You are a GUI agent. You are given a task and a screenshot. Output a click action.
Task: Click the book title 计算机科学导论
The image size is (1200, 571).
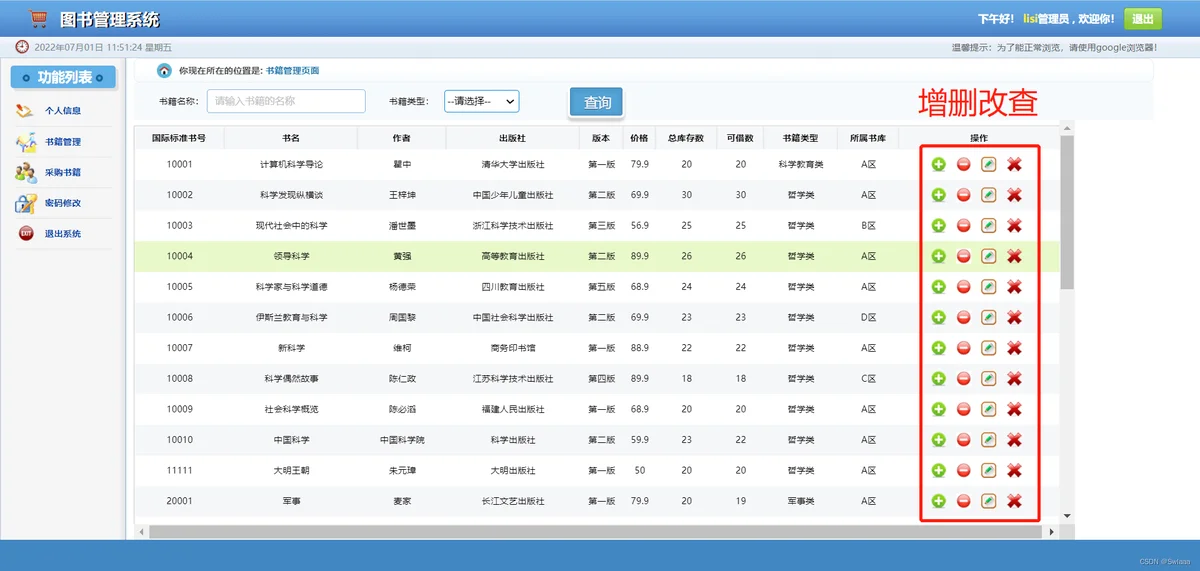click(x=291, y=164)
